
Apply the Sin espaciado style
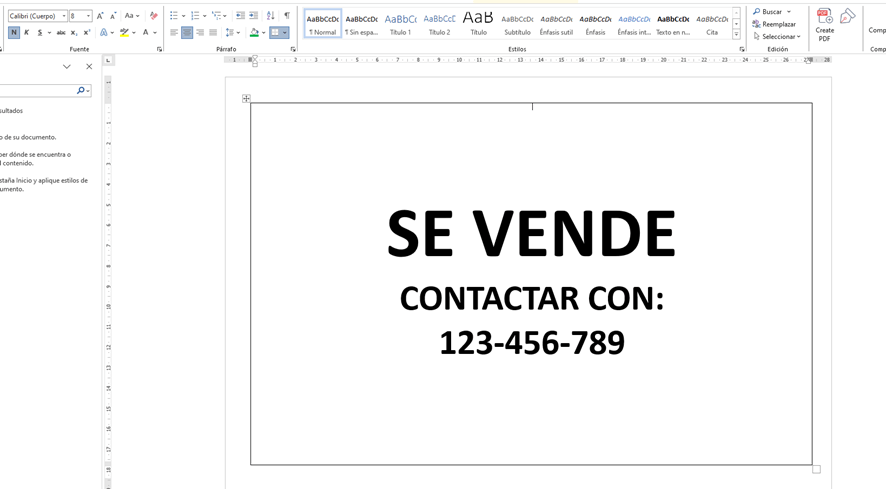click(362, 24)
